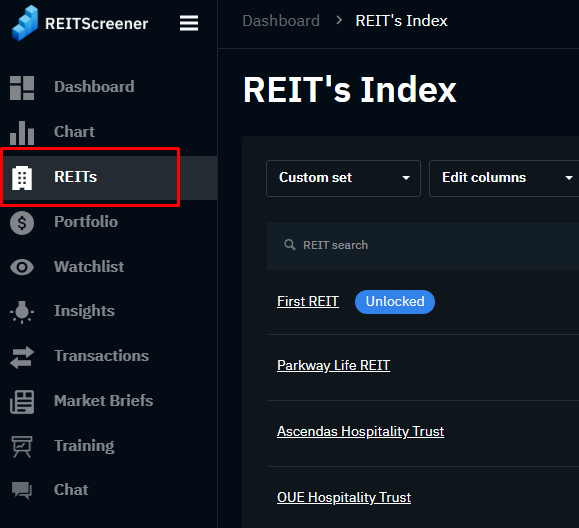Focus the REIT search field
The image size is (579, 528).
click(x=428, y=245)
